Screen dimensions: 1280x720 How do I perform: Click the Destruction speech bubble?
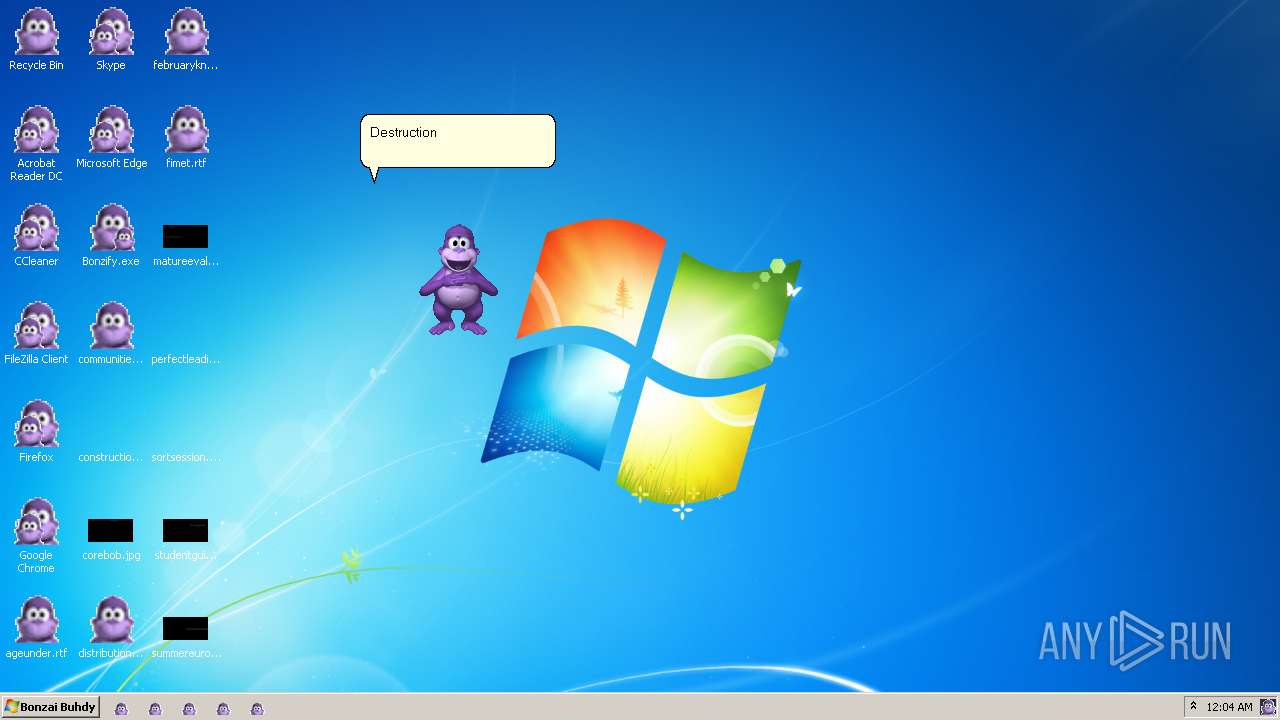(x=457, y=141)
